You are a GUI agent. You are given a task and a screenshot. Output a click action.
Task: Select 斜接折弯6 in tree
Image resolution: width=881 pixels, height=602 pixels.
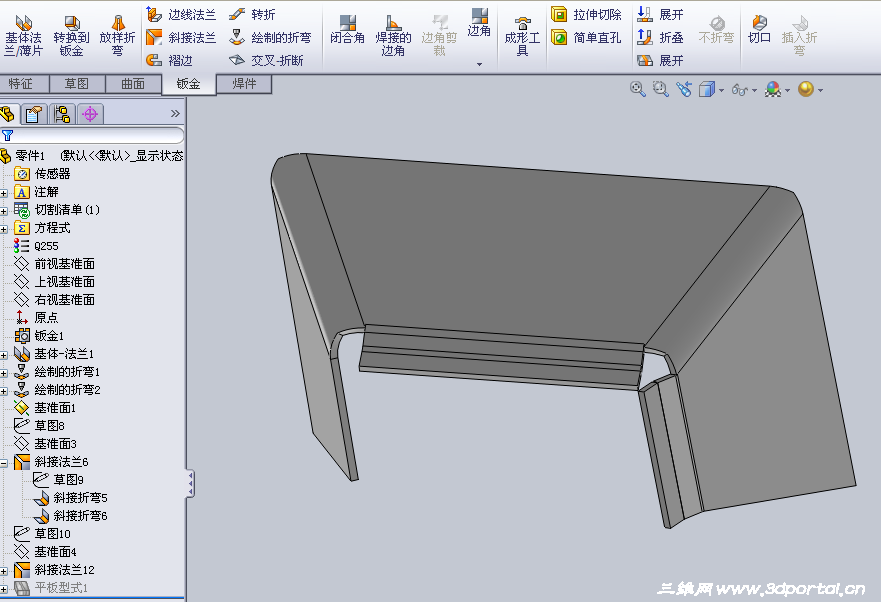coord(70,515)
